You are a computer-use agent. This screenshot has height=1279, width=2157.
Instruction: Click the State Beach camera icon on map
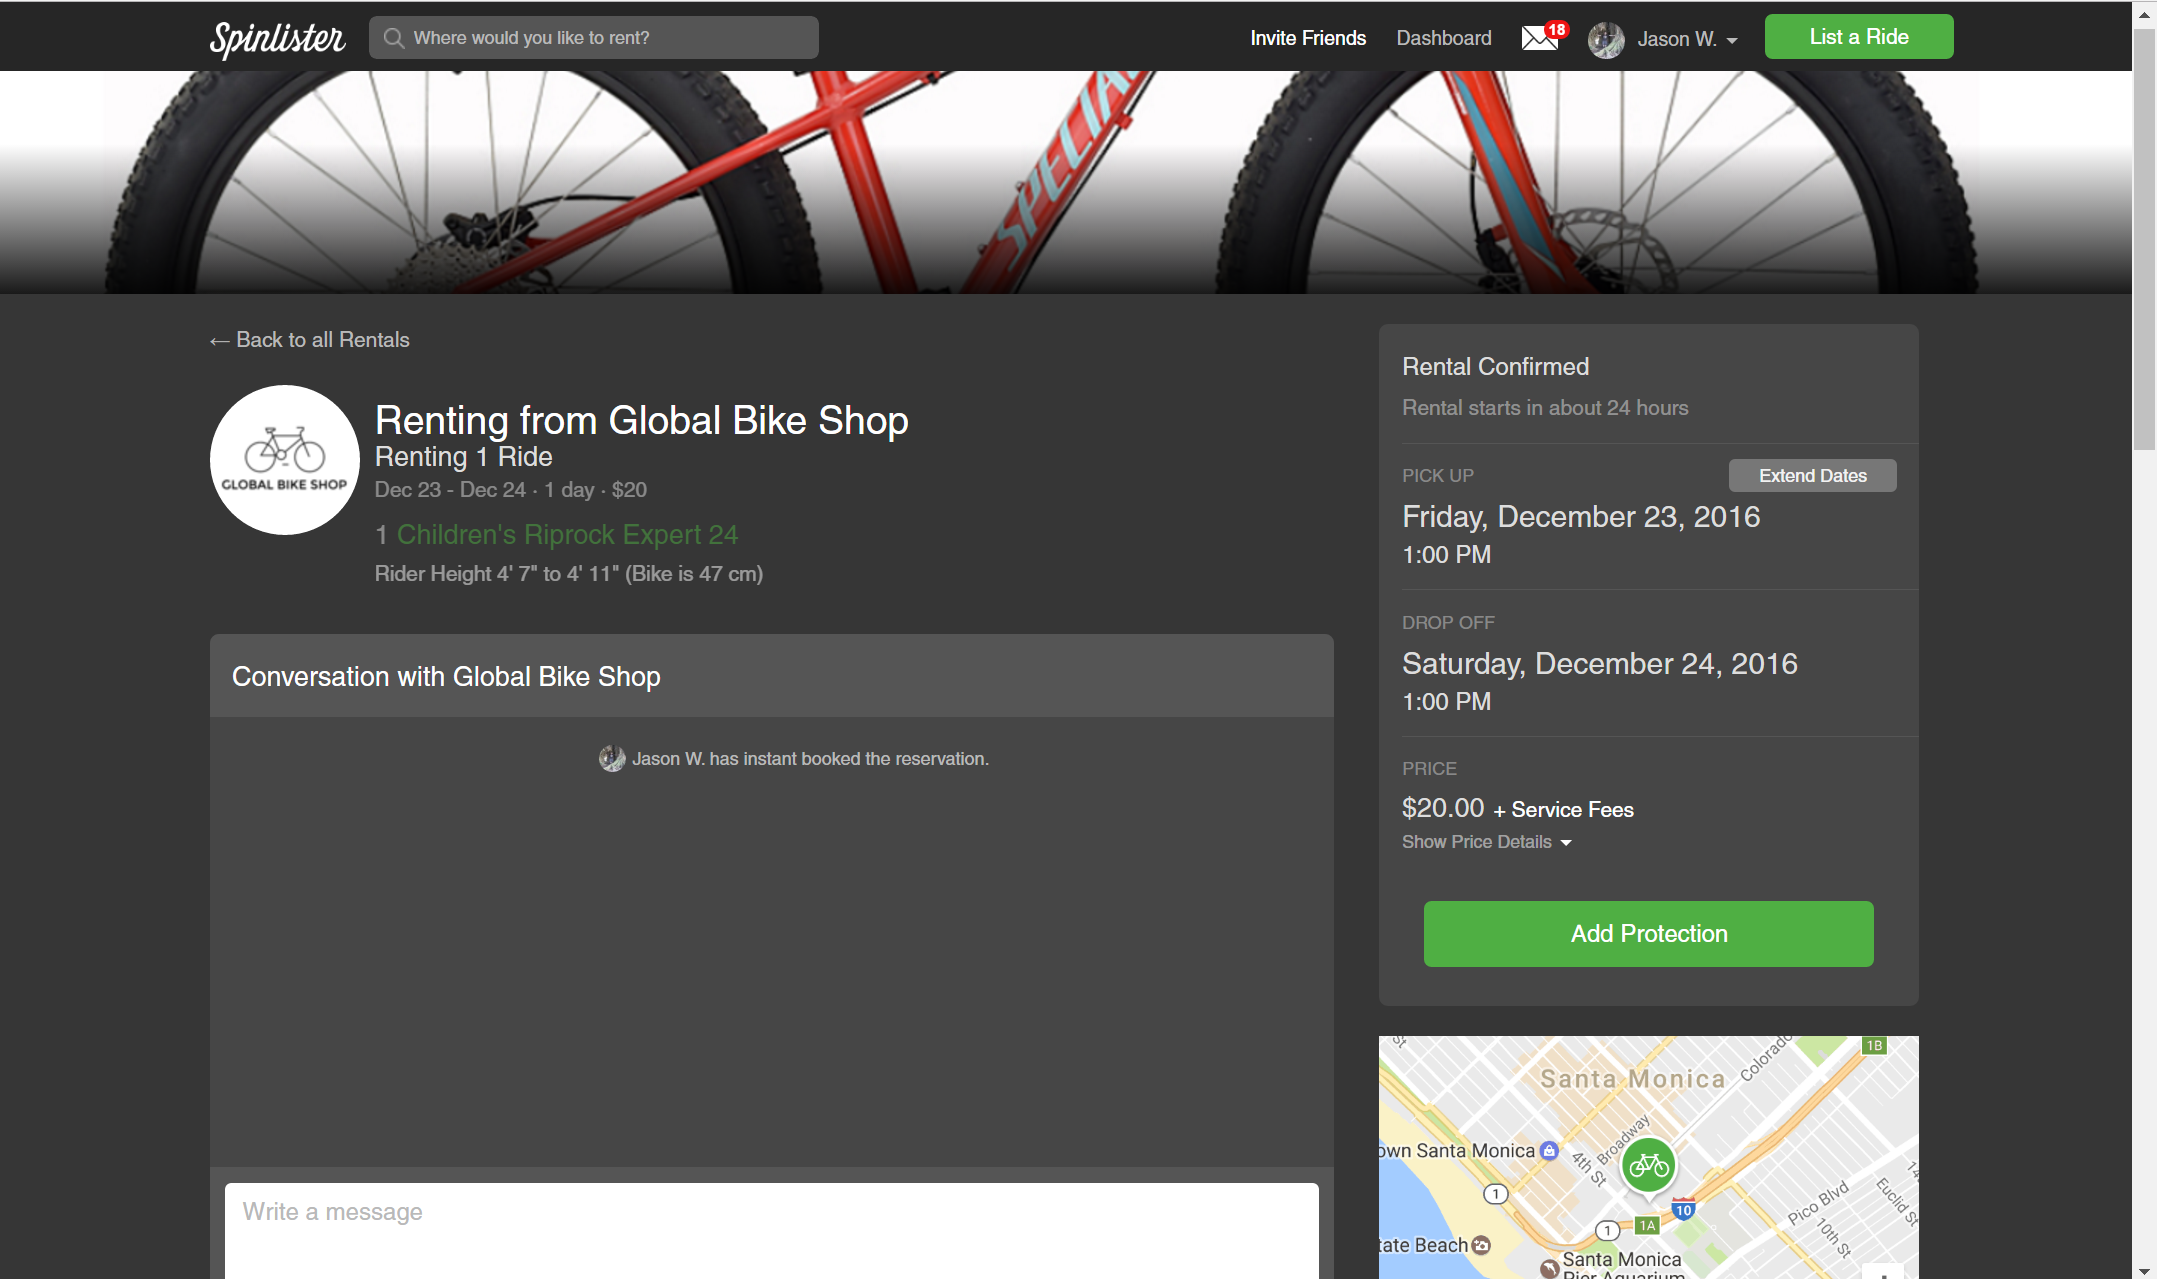[x=1482, y=1245]
